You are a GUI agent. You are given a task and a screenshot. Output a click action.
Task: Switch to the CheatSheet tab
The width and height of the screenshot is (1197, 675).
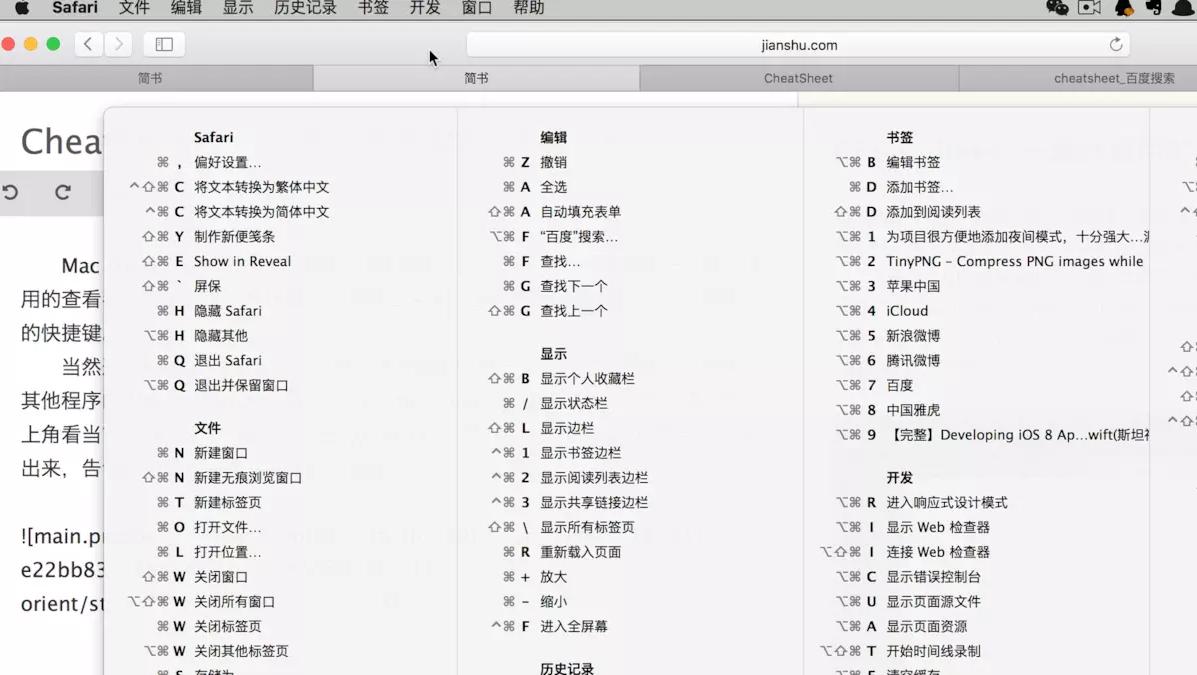797,77
